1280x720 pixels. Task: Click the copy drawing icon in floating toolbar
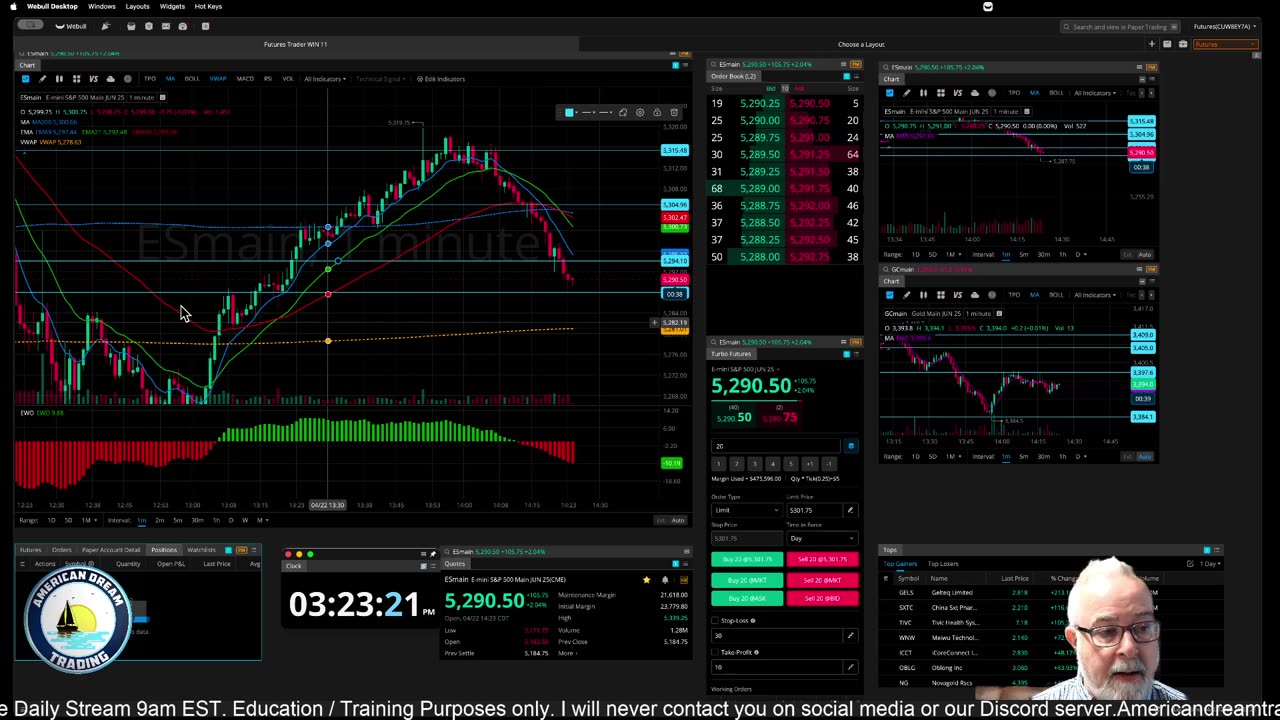pyautogui.click(x=623, y=112)
